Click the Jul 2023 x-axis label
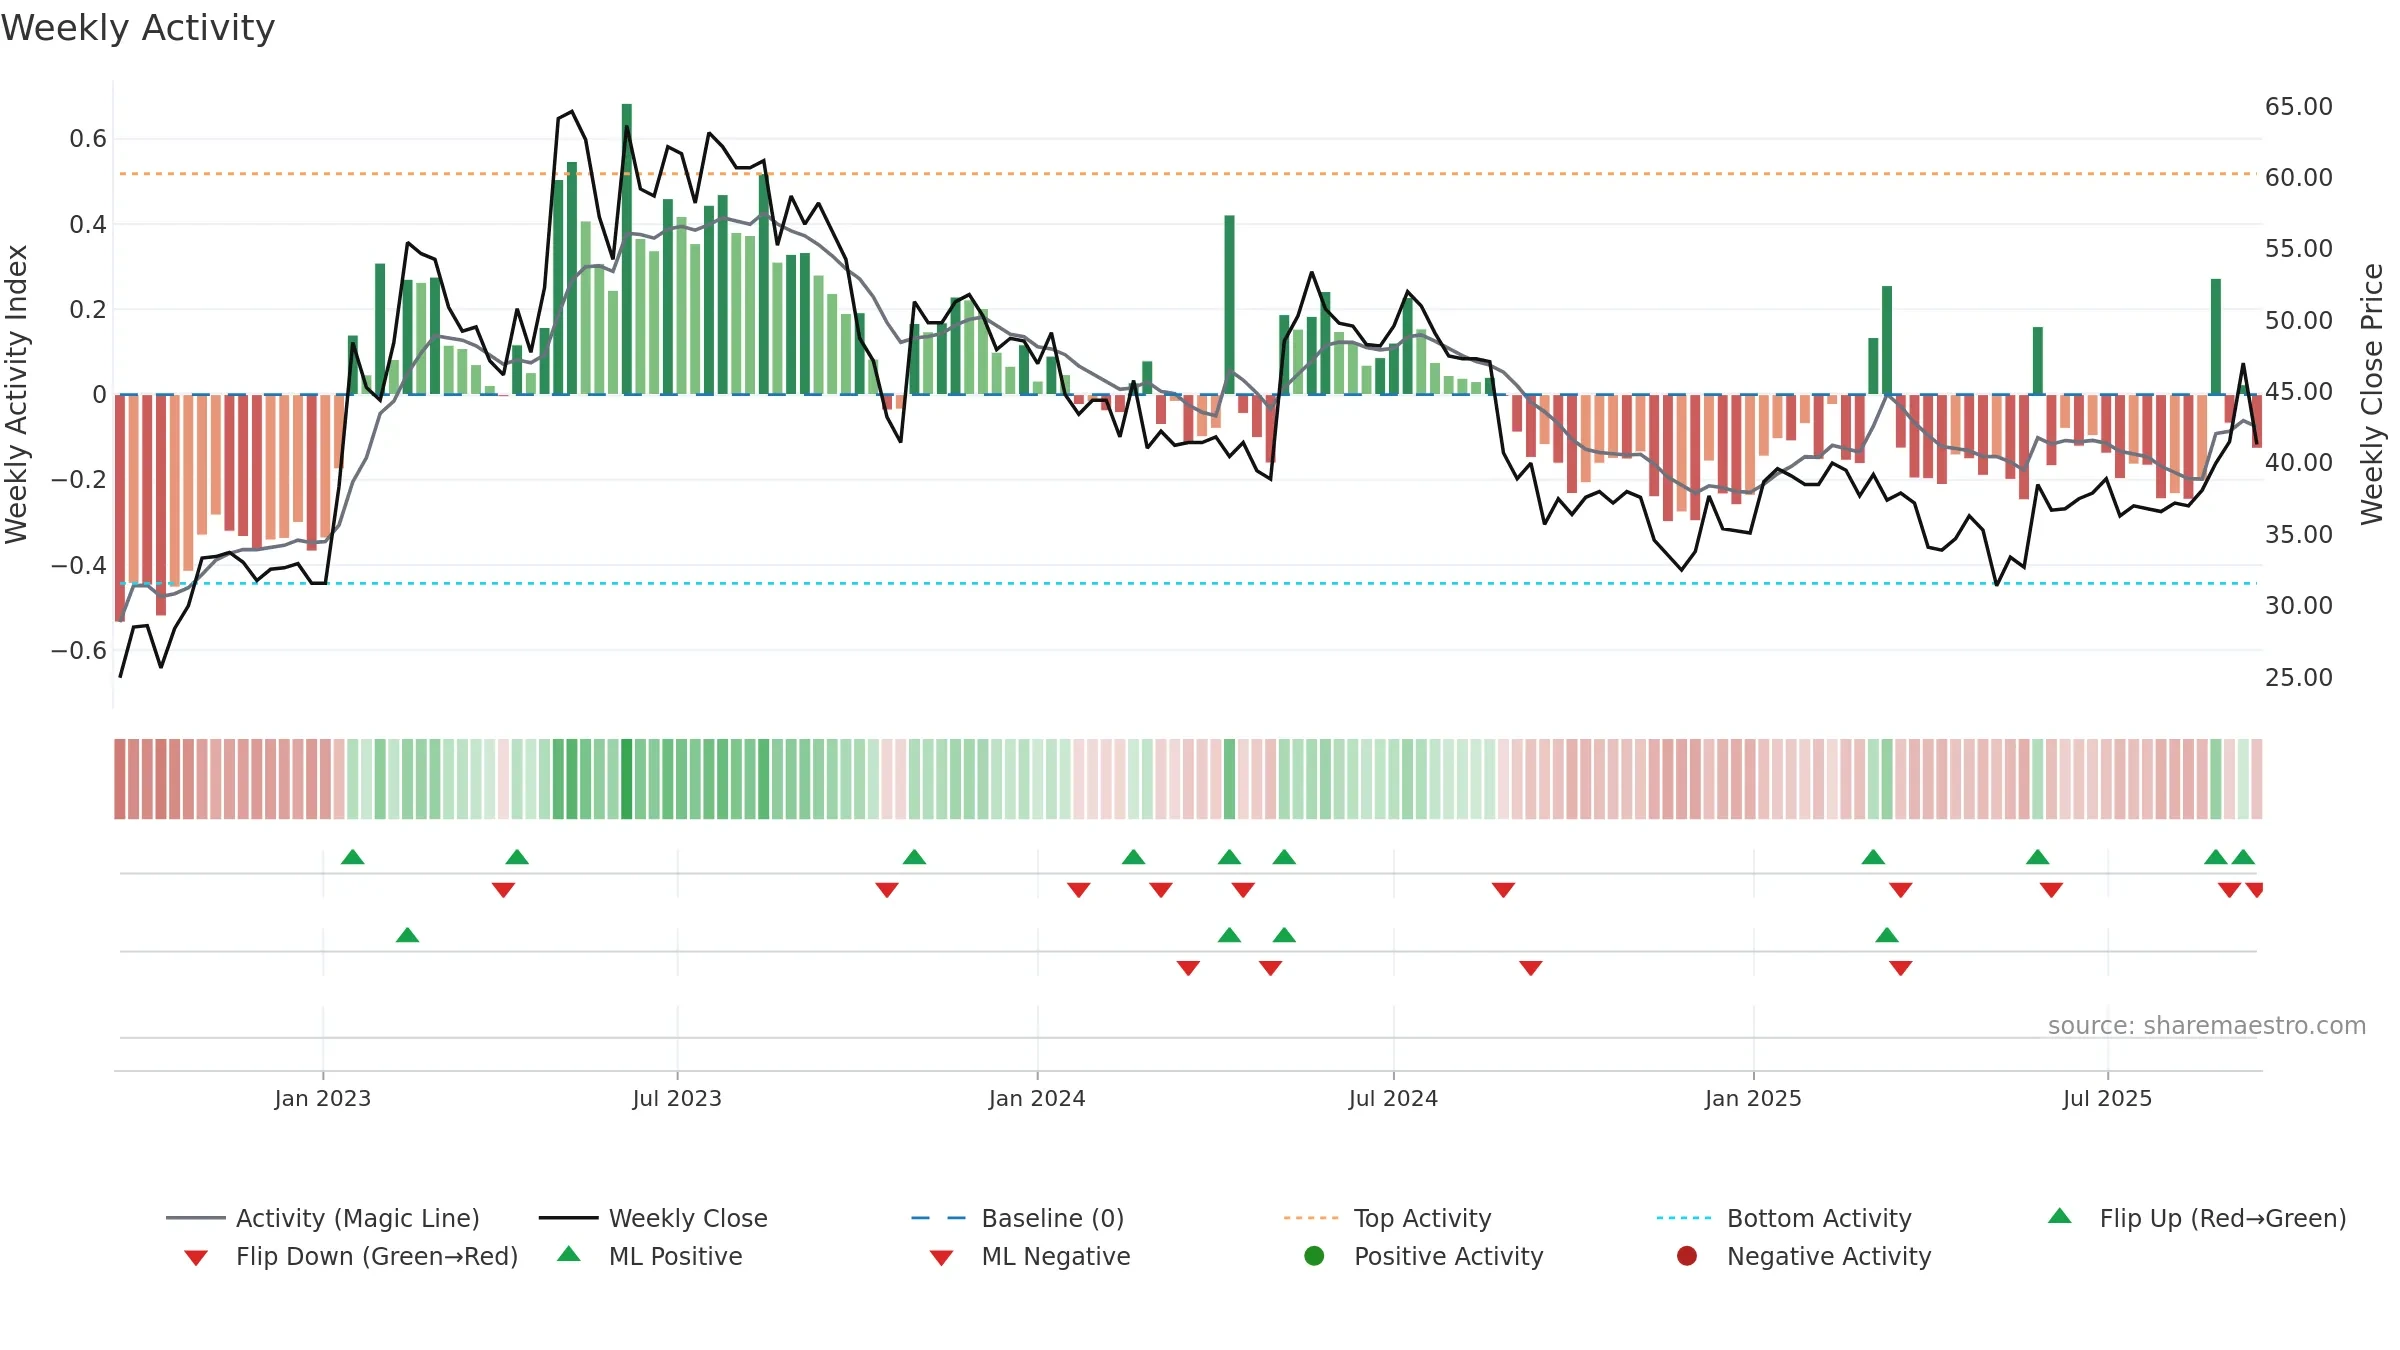The height and width of the screenshot is (1350, 2400). pos(677,1099)
